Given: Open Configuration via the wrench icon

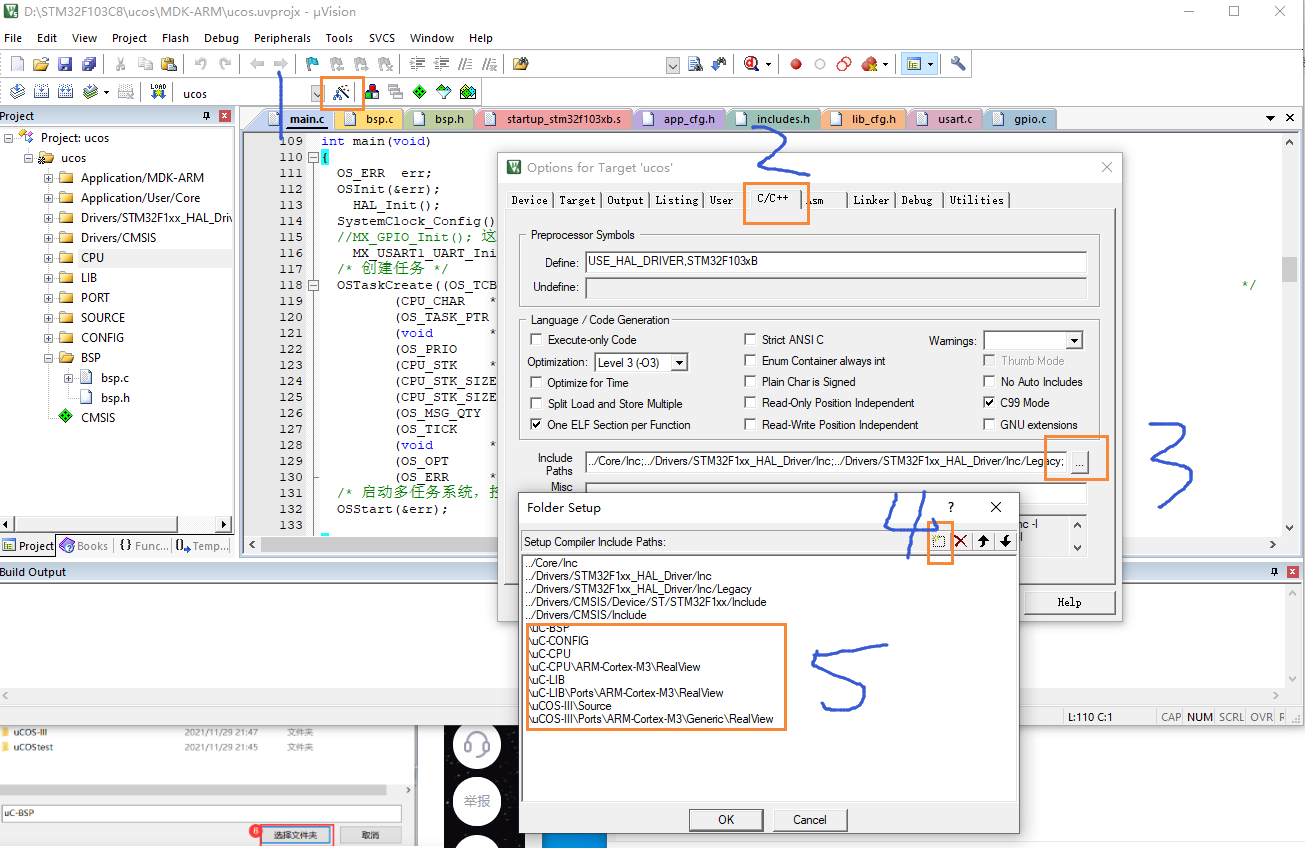Looking at the screenshot, I should tap(957, 63).
